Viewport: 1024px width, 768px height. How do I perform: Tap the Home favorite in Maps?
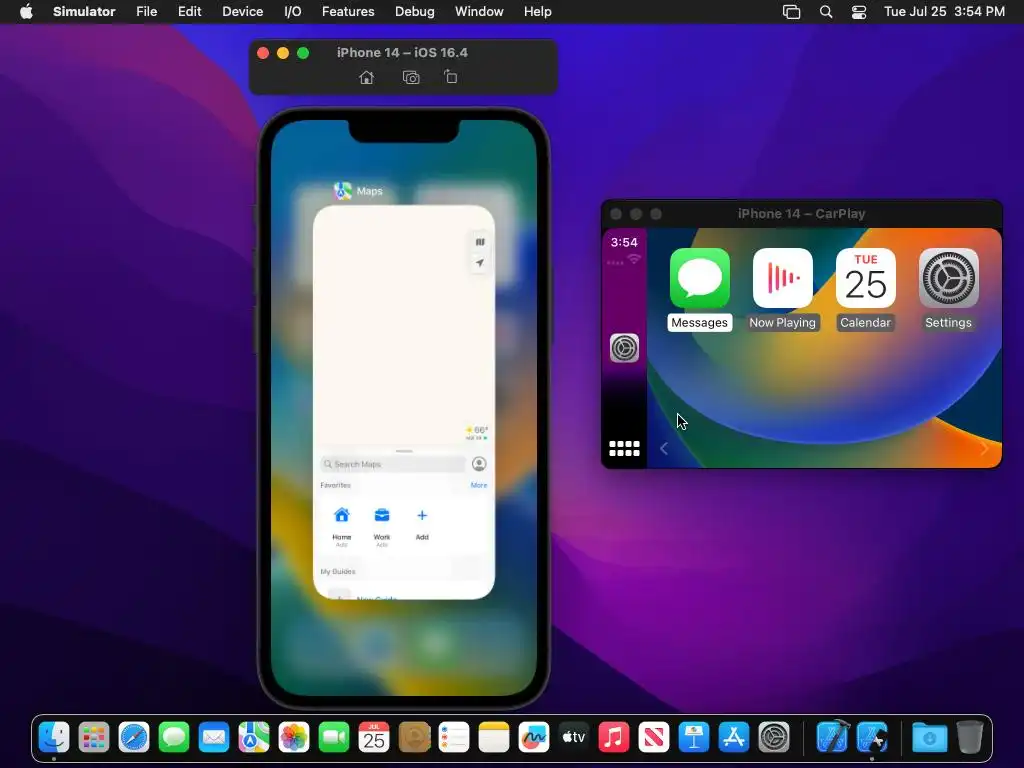click(342, 524)
